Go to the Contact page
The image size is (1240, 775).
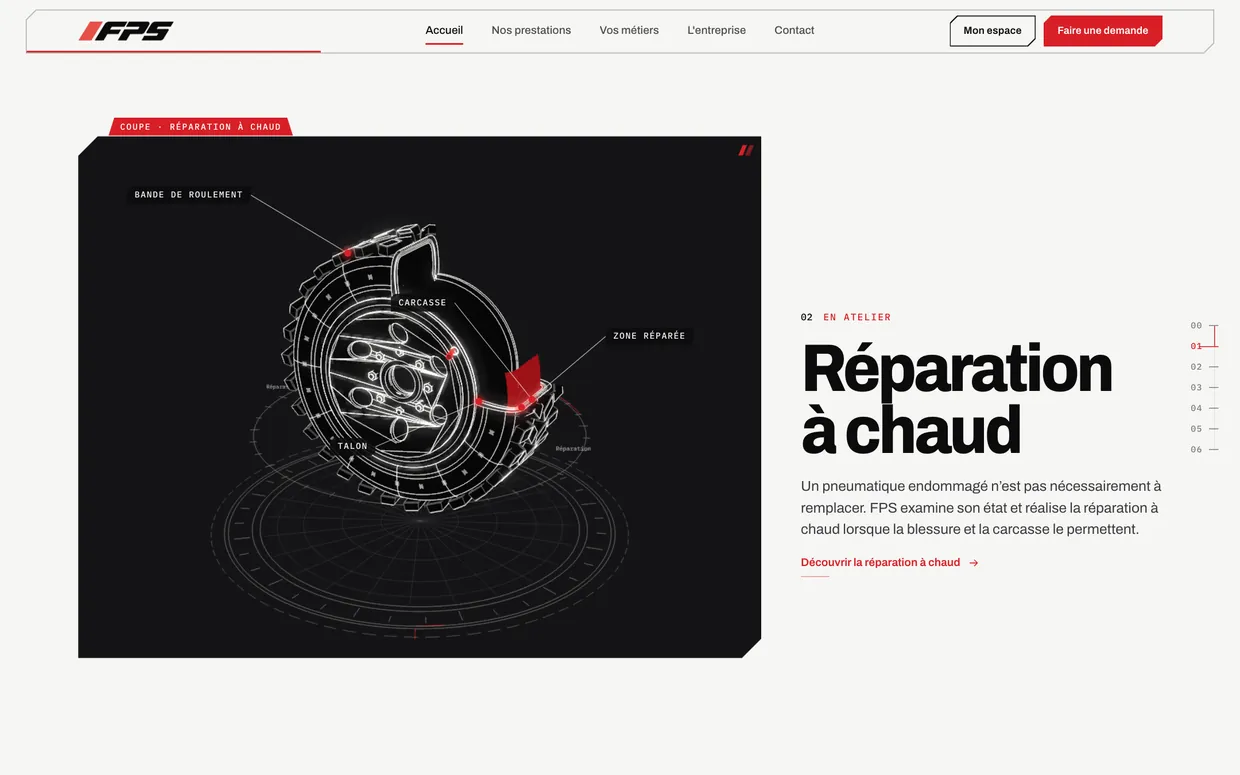tap(794, 30)
